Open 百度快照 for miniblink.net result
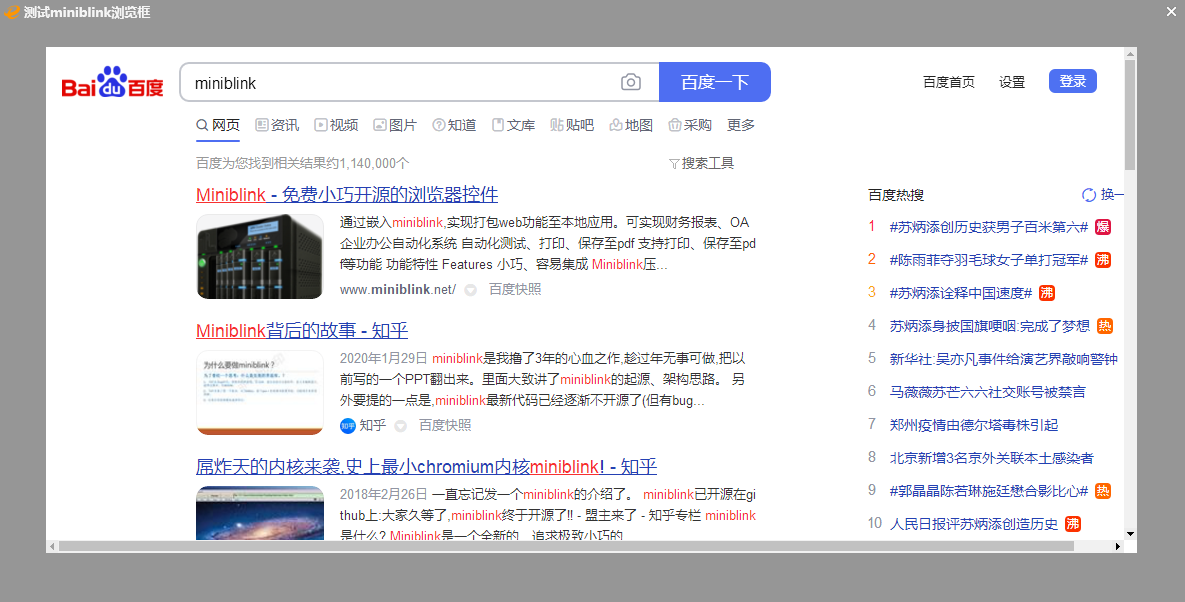The width and height of the screenshot is (1185, 602). [515, 289]
